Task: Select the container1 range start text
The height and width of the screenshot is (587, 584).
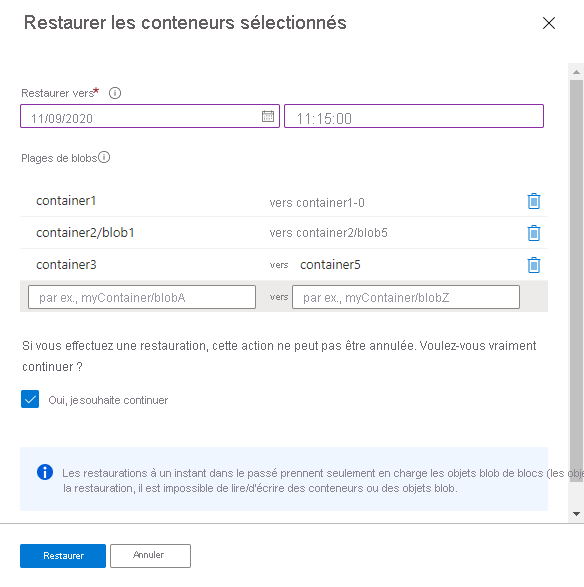Action: 66,201
